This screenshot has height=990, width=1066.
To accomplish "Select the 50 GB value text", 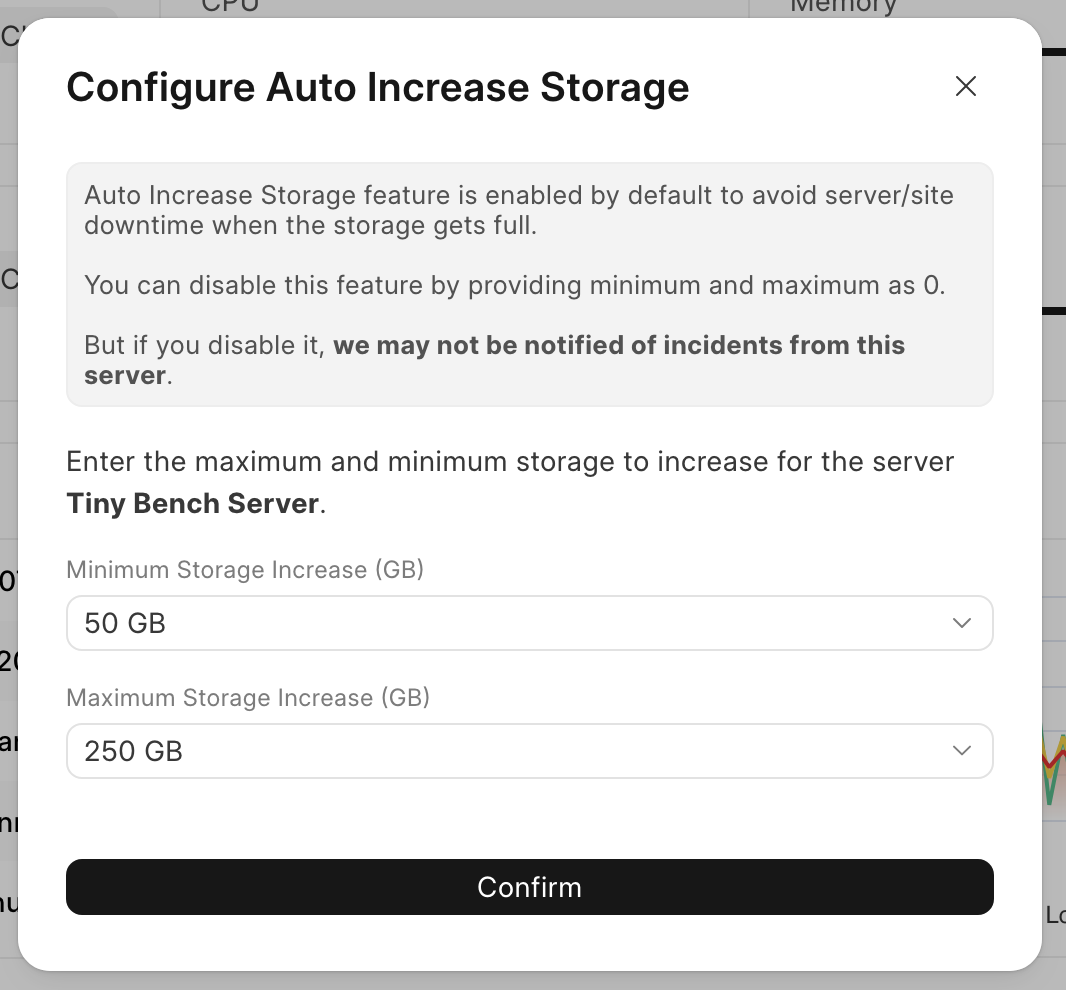I will click(125, 624).
